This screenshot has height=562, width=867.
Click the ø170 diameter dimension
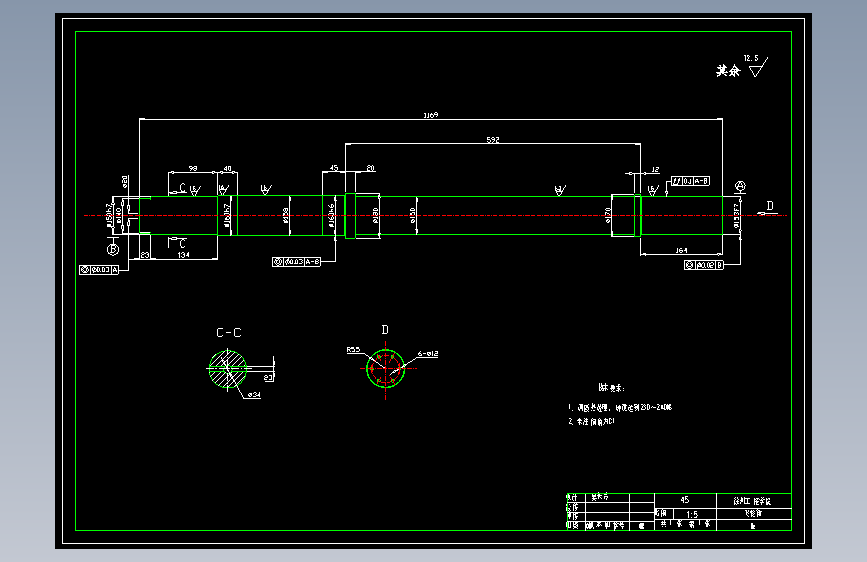[608, 215]
